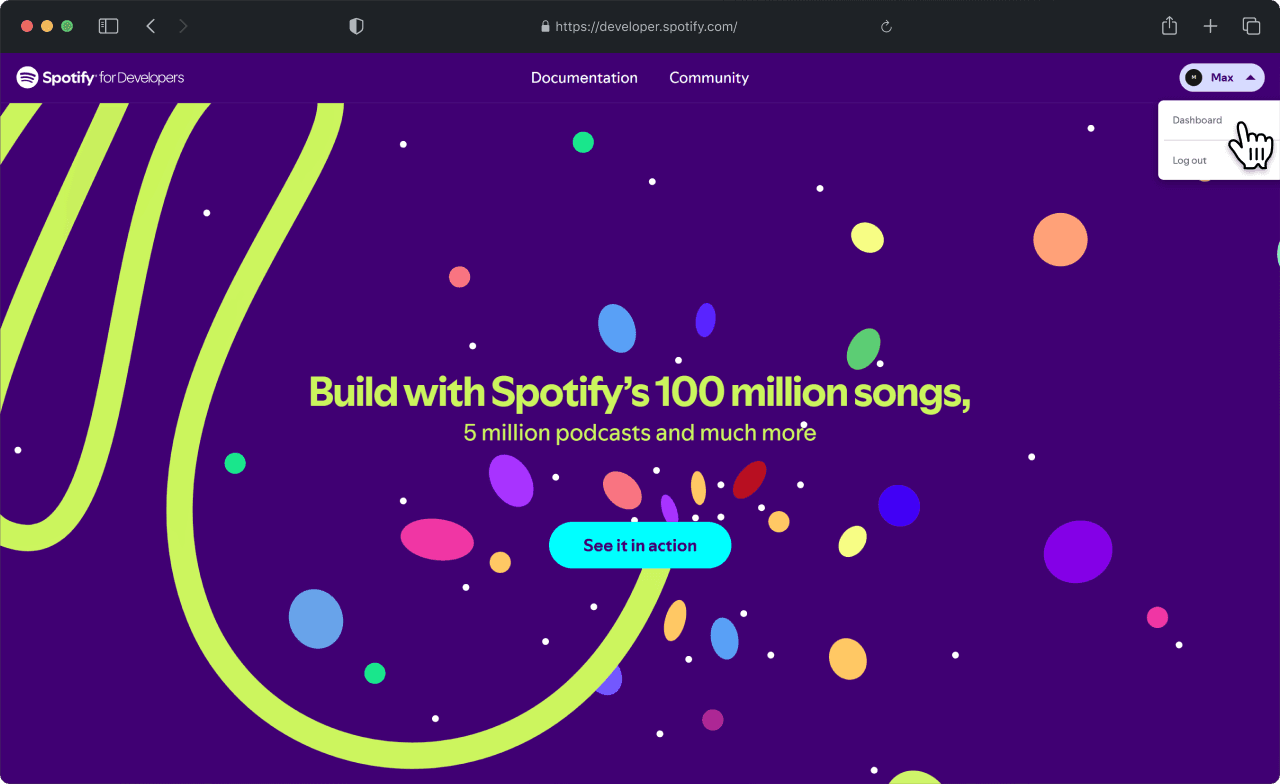Choose Log out from the user menu
The width and height of the screenshot is (1280, 784).
[1189, 160]
